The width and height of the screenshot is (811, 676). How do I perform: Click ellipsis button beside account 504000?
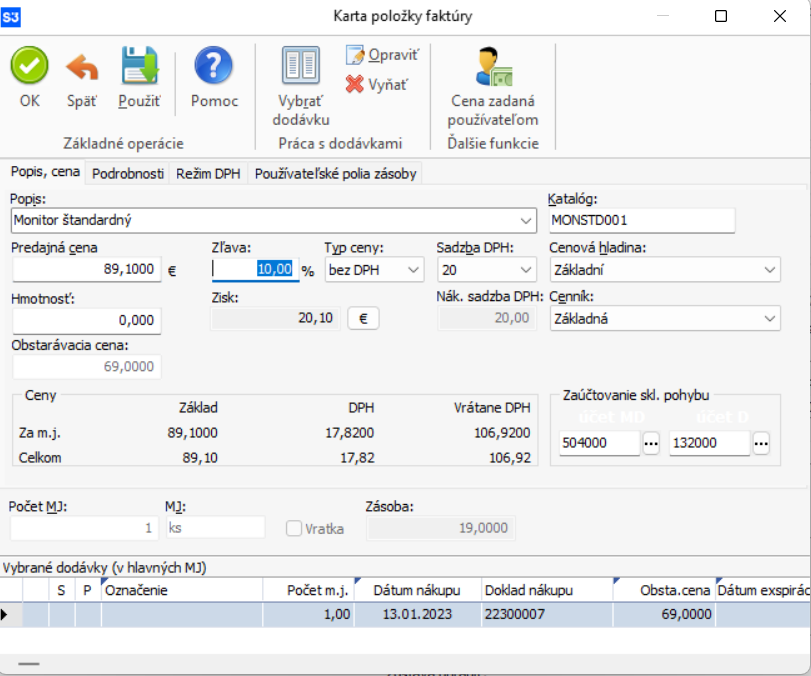[x=651, y=444]
